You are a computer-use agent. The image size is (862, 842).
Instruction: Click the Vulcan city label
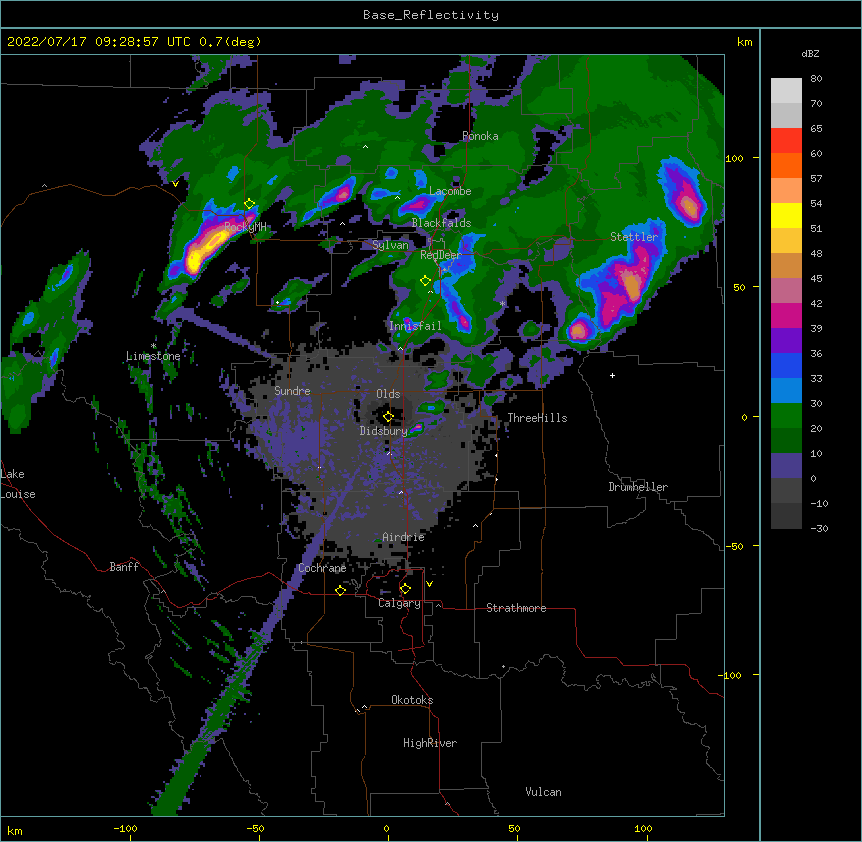tap(543, 792)
